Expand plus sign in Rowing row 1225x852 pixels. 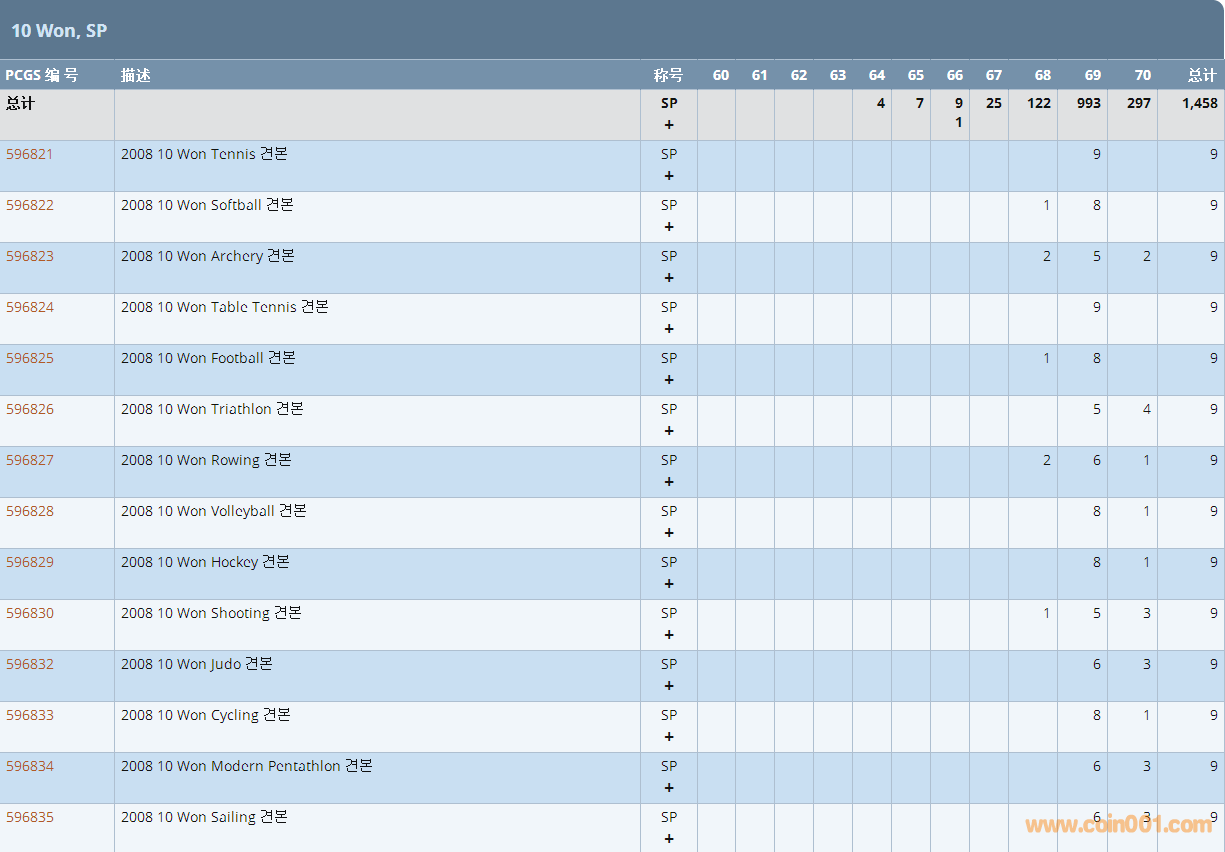(x=669, y=482)
